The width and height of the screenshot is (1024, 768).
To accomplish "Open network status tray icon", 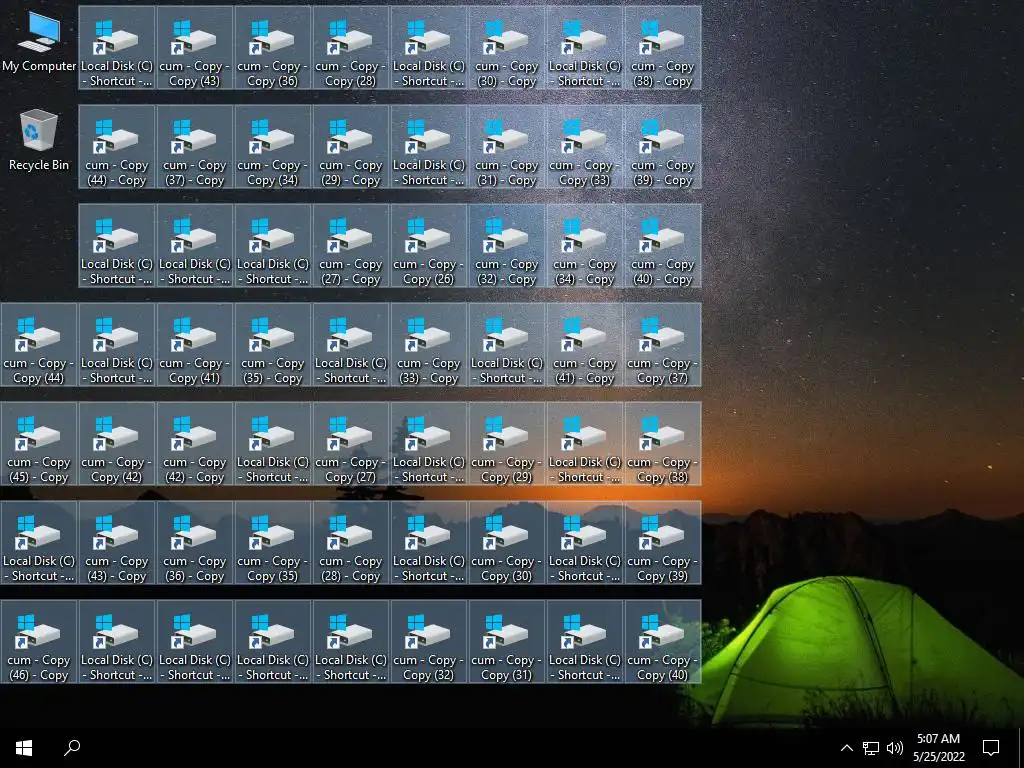I will tap(871, 748).
